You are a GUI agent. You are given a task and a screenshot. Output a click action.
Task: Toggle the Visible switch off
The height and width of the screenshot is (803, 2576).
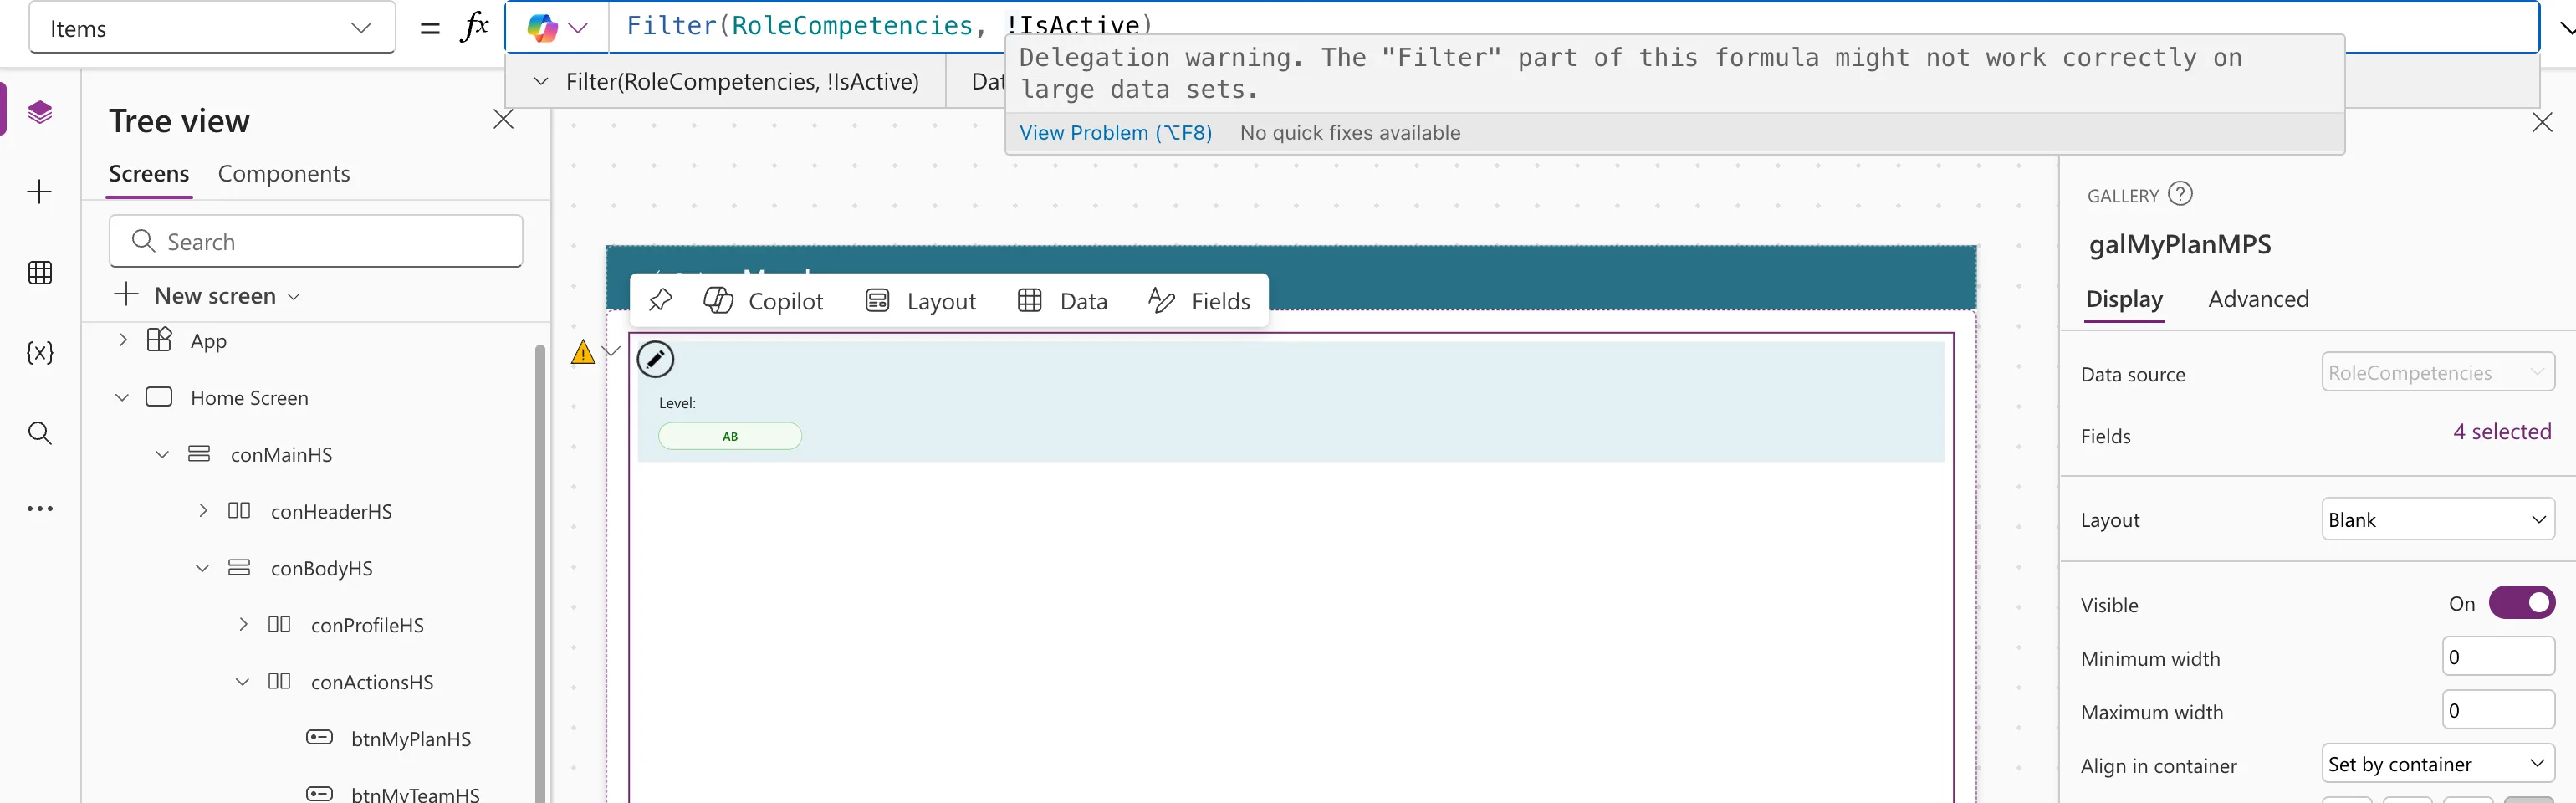tap(2521, 603)
